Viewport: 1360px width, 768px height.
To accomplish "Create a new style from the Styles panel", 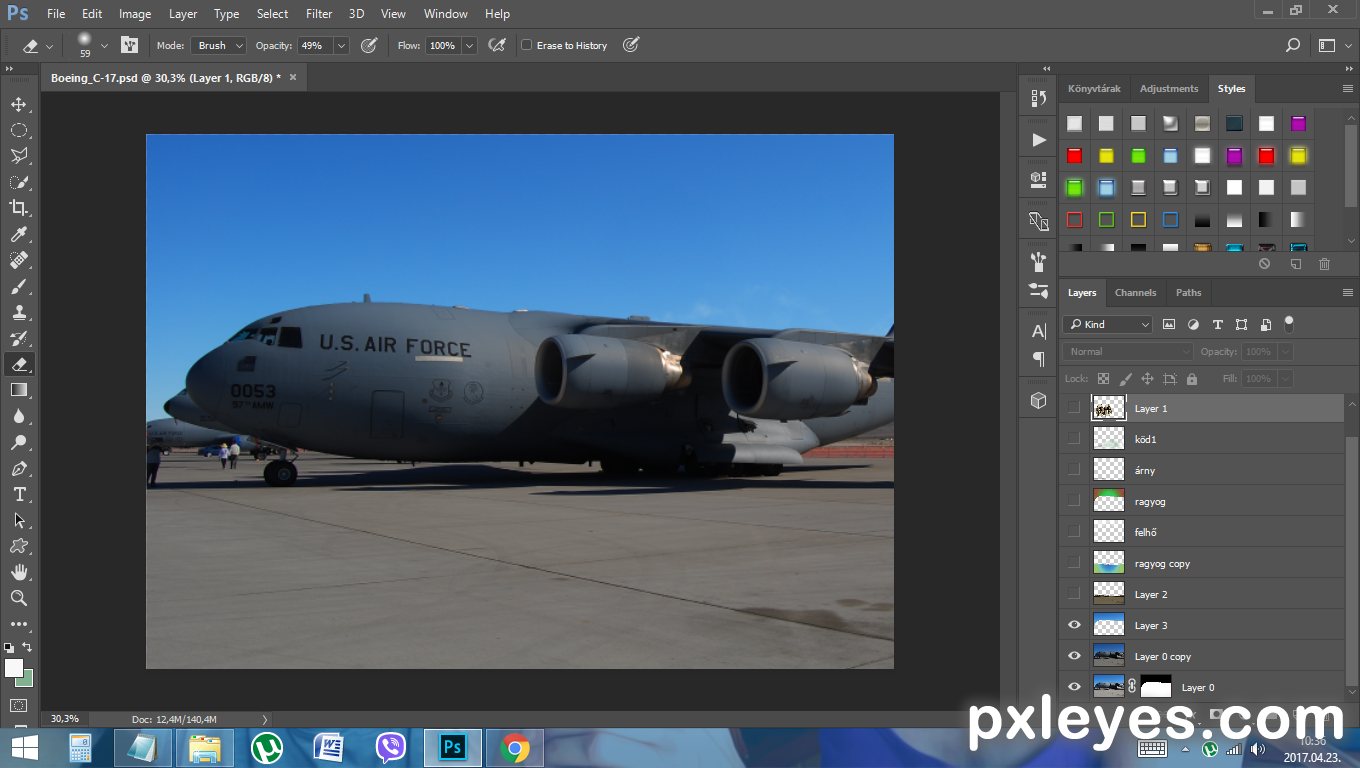I will point(1295,264).
